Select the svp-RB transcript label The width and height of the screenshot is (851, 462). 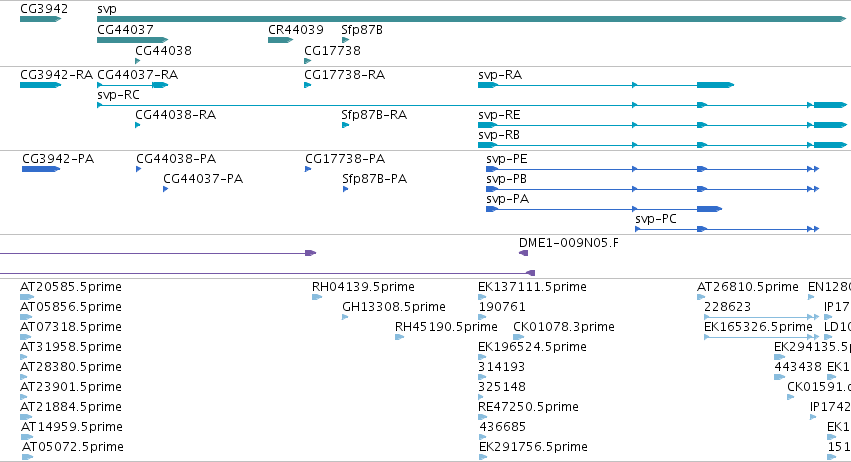coord(499,135)
